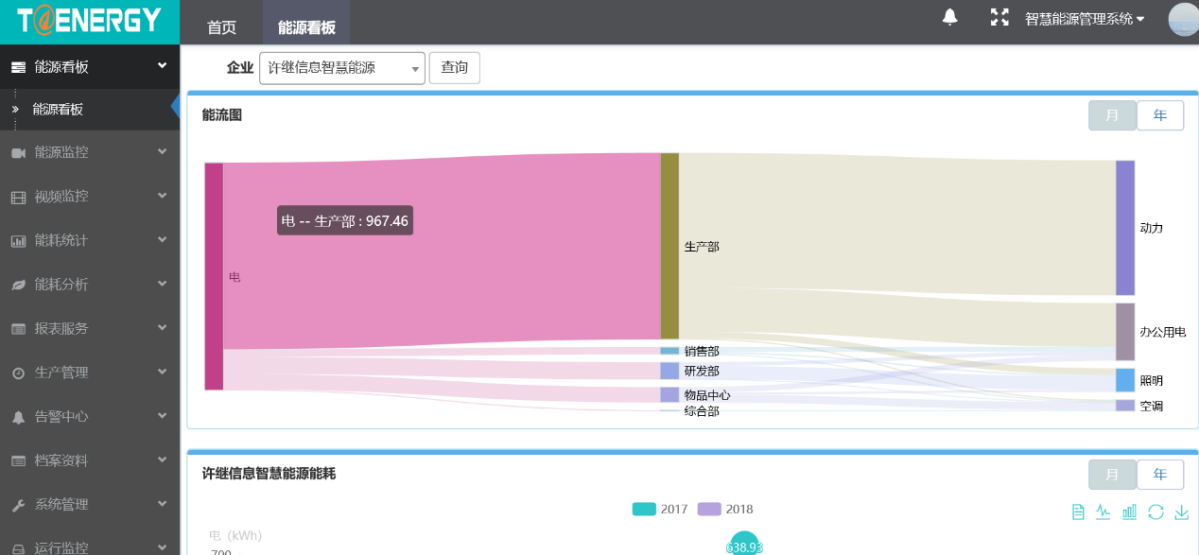The image size is (1199, 555).
Task: Click the 查询 button
Action: (x=454, y=68)
